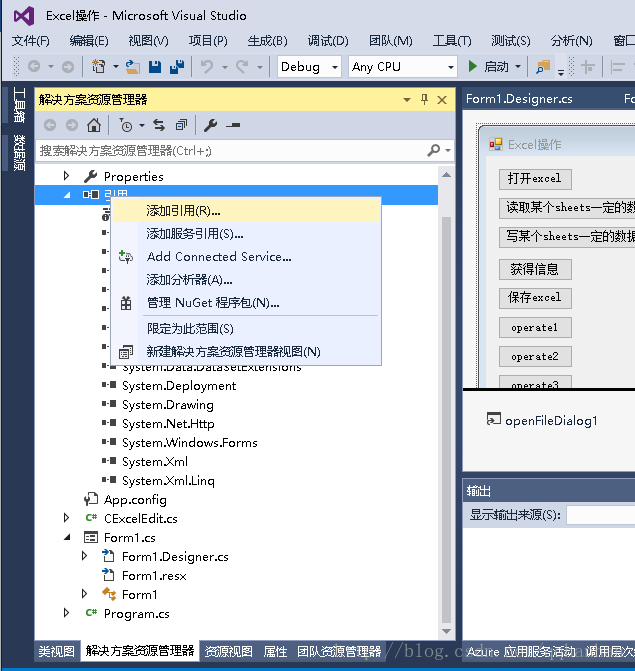Click the operate2 button on form
Viewport: 635px width, 671px height.
535,356
